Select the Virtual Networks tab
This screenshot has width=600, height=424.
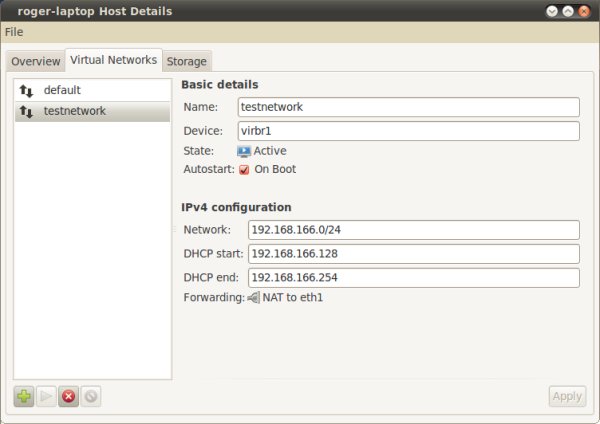point(113,60)
